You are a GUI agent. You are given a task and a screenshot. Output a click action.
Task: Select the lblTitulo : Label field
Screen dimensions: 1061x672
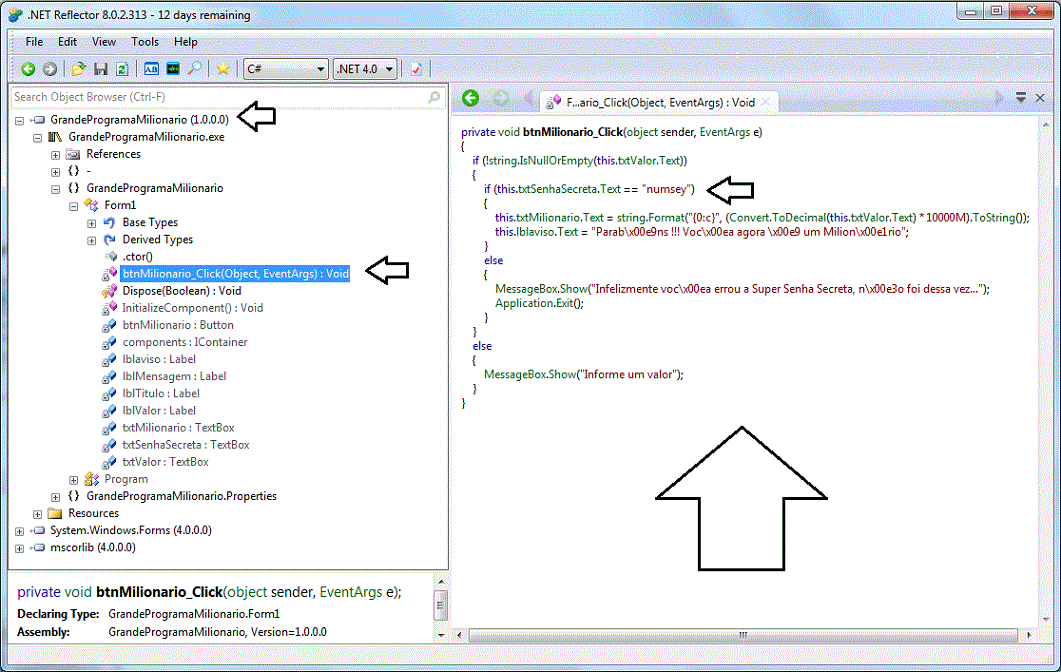[160, 393]
